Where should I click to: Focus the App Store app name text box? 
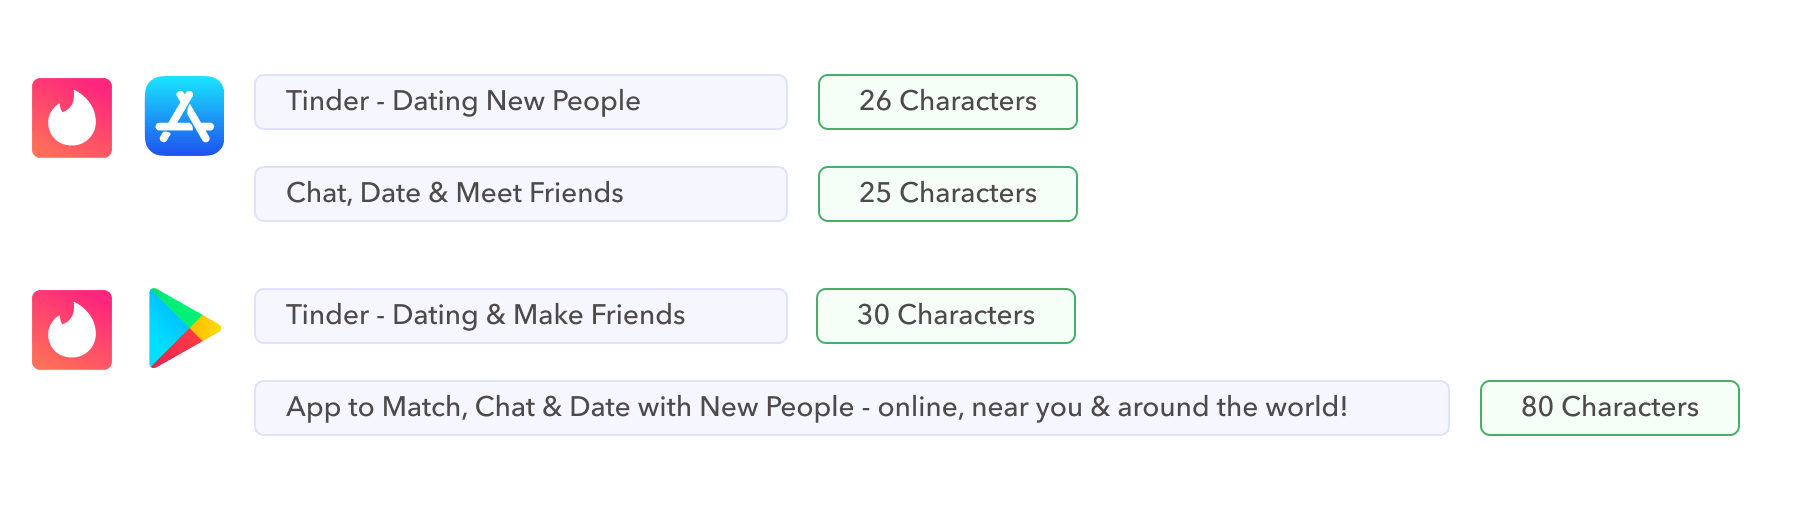pos(520,102)
